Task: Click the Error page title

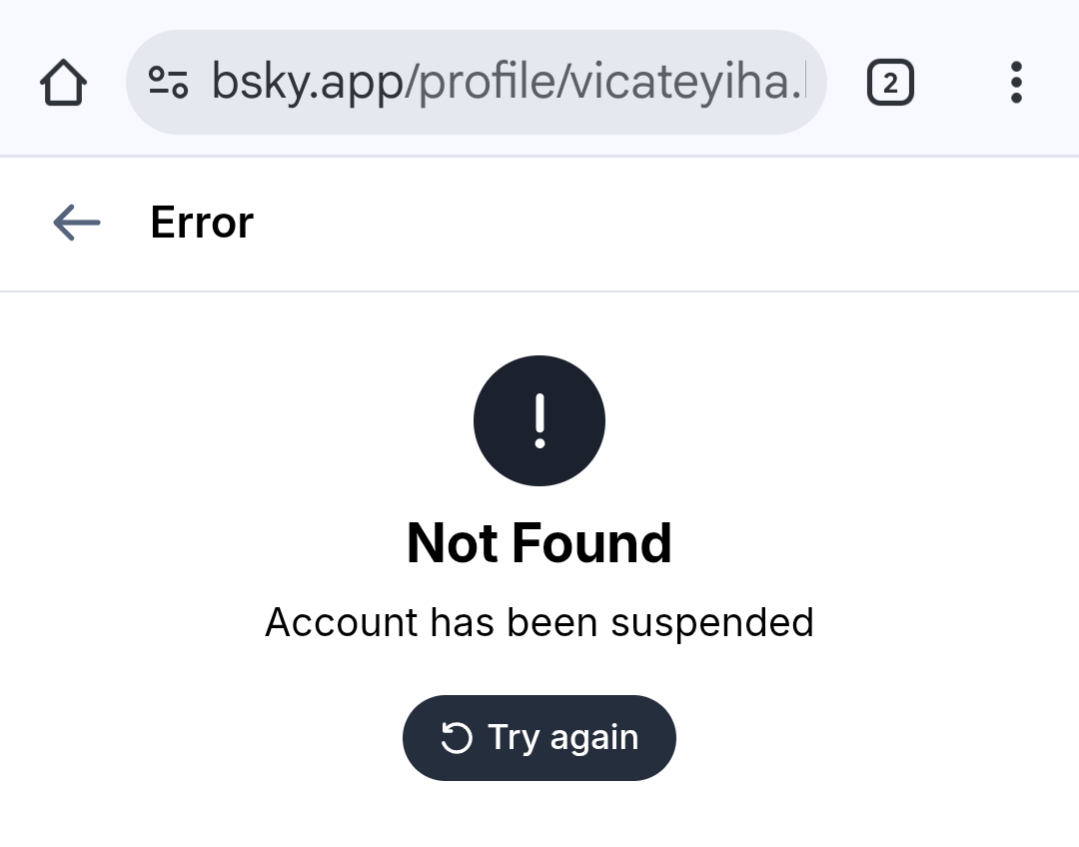Action: (201, 222)
